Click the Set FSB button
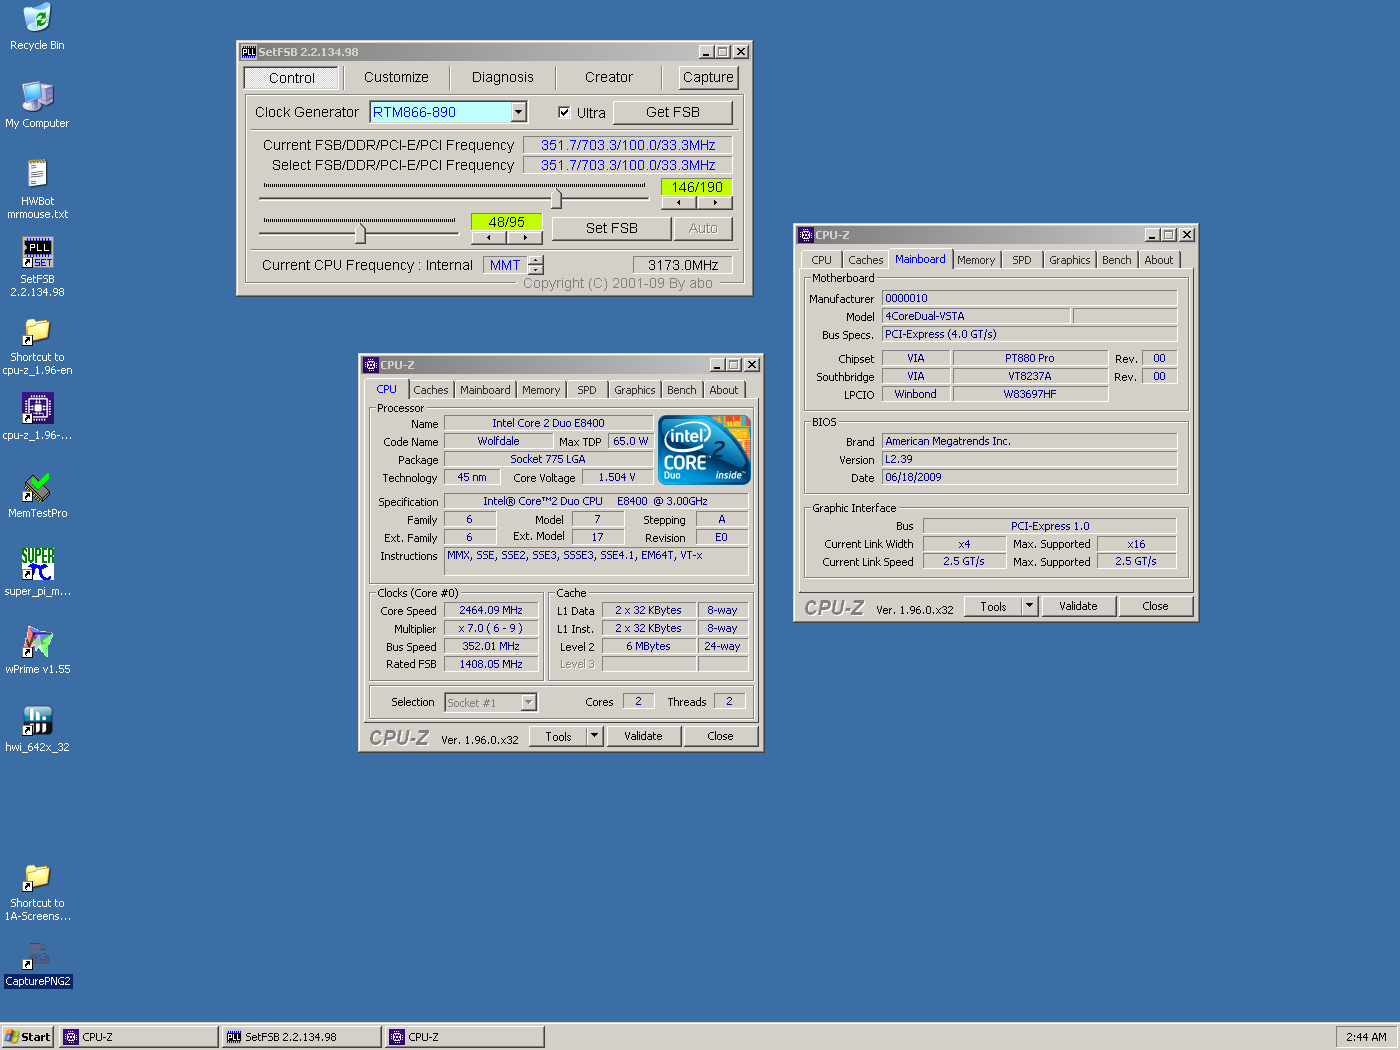 coord(611,228)
